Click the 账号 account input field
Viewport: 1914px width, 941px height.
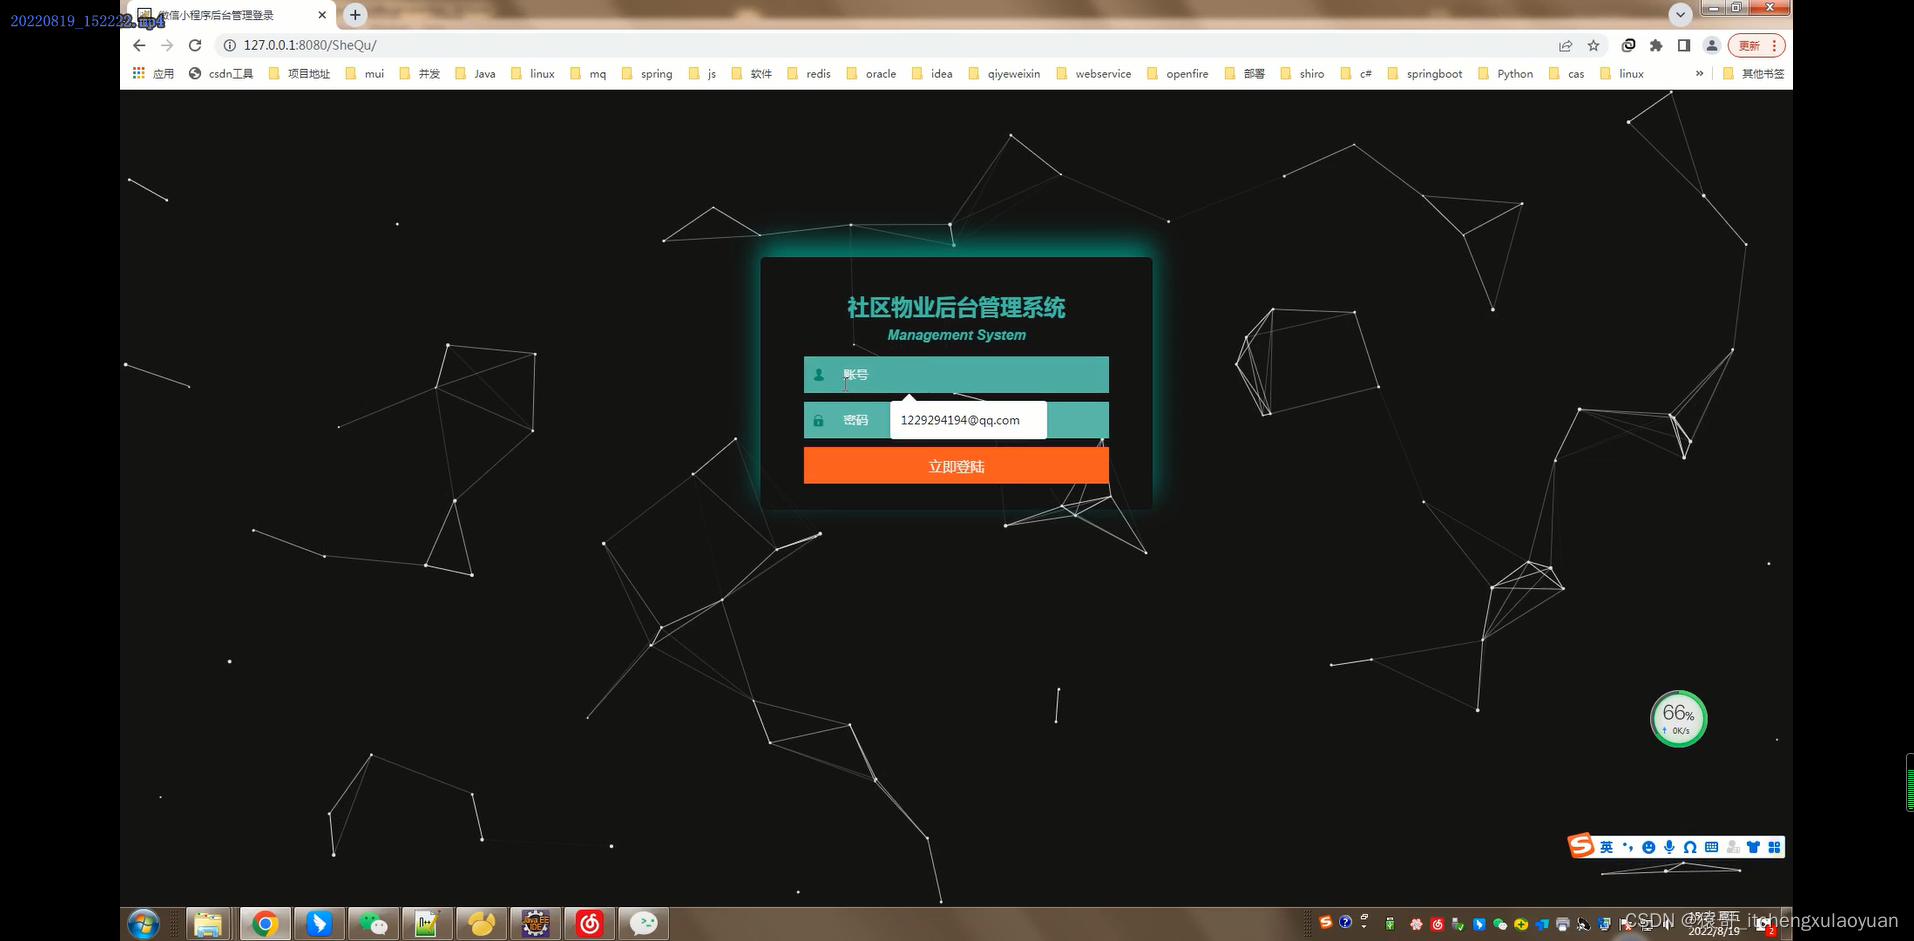pos(956,375)
